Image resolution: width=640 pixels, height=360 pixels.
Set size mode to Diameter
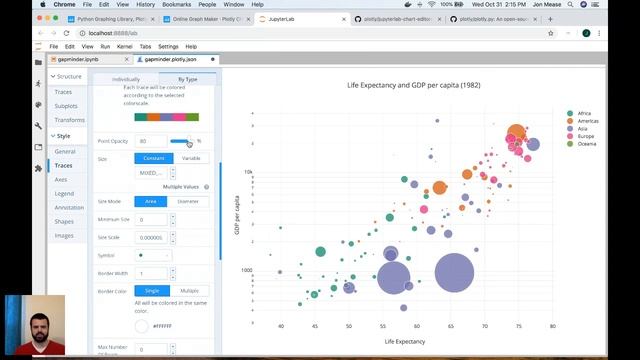[188, 201]
